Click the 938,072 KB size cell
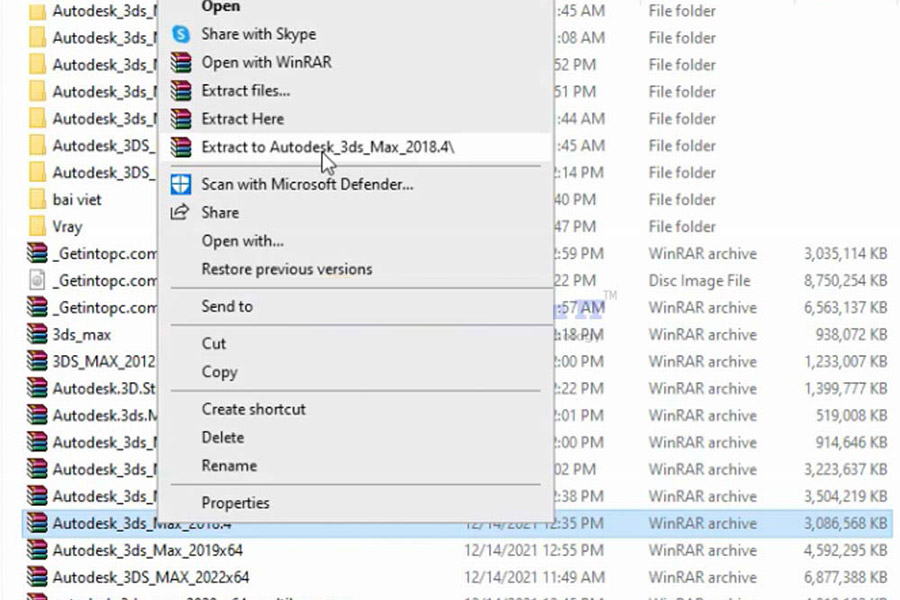Viewport: 900px width, 600px height. [851, 335]
